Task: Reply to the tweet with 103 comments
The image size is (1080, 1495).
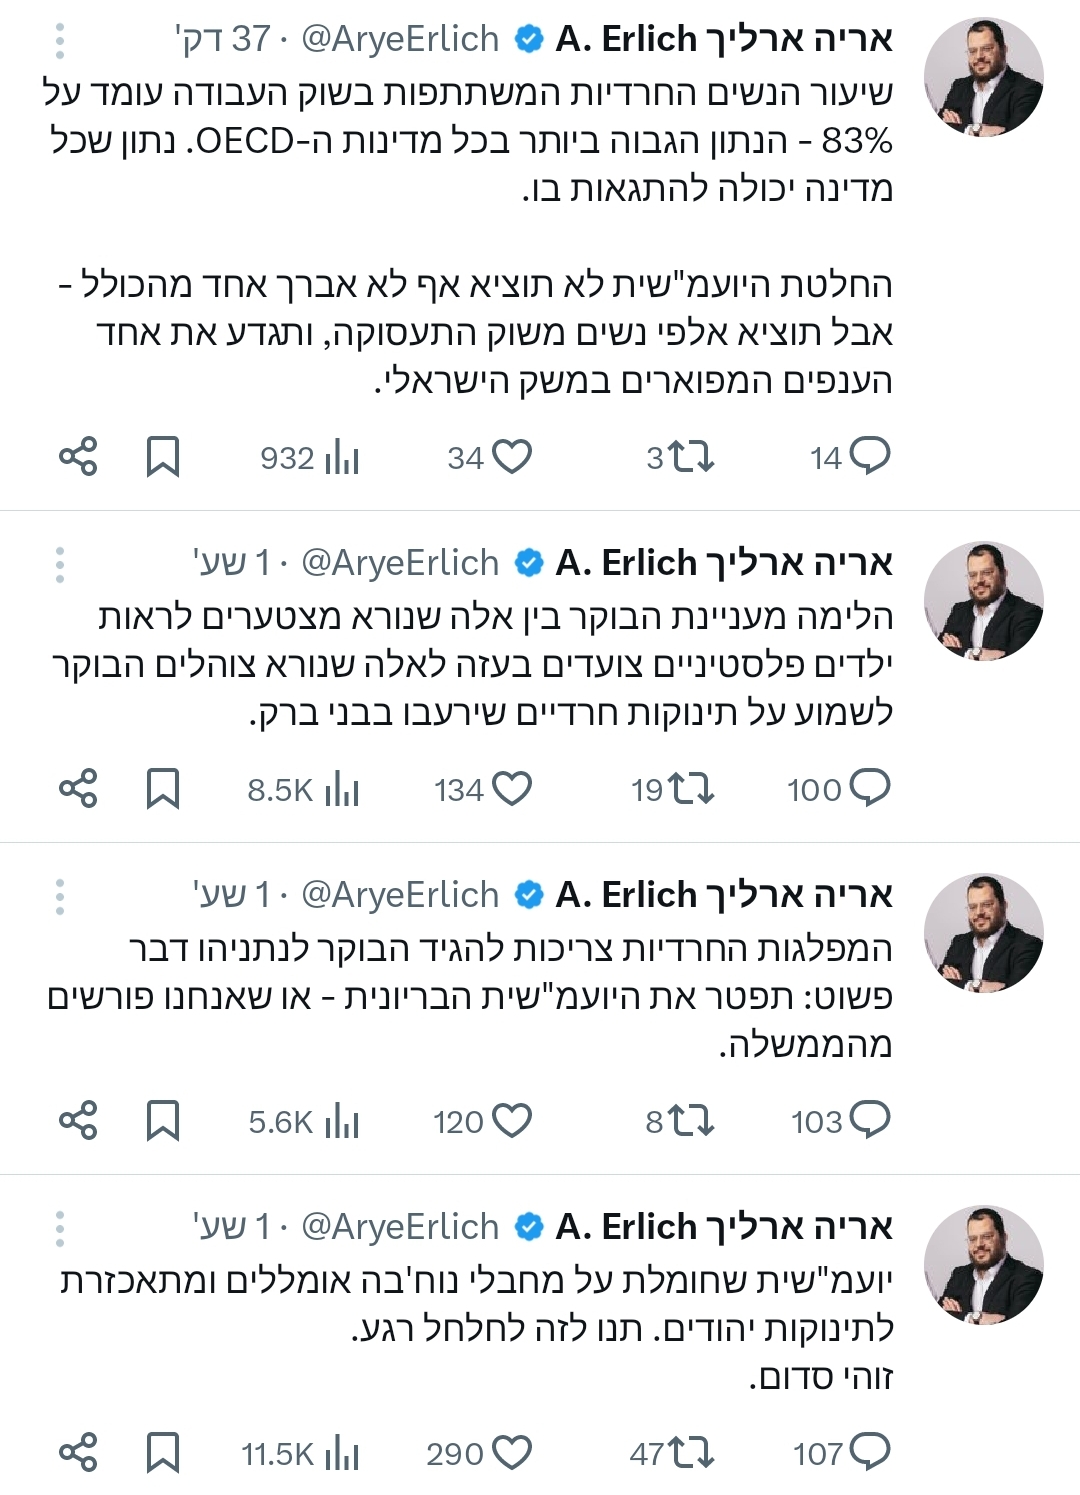Action: pyautogui.click(x=869, y=1121)
